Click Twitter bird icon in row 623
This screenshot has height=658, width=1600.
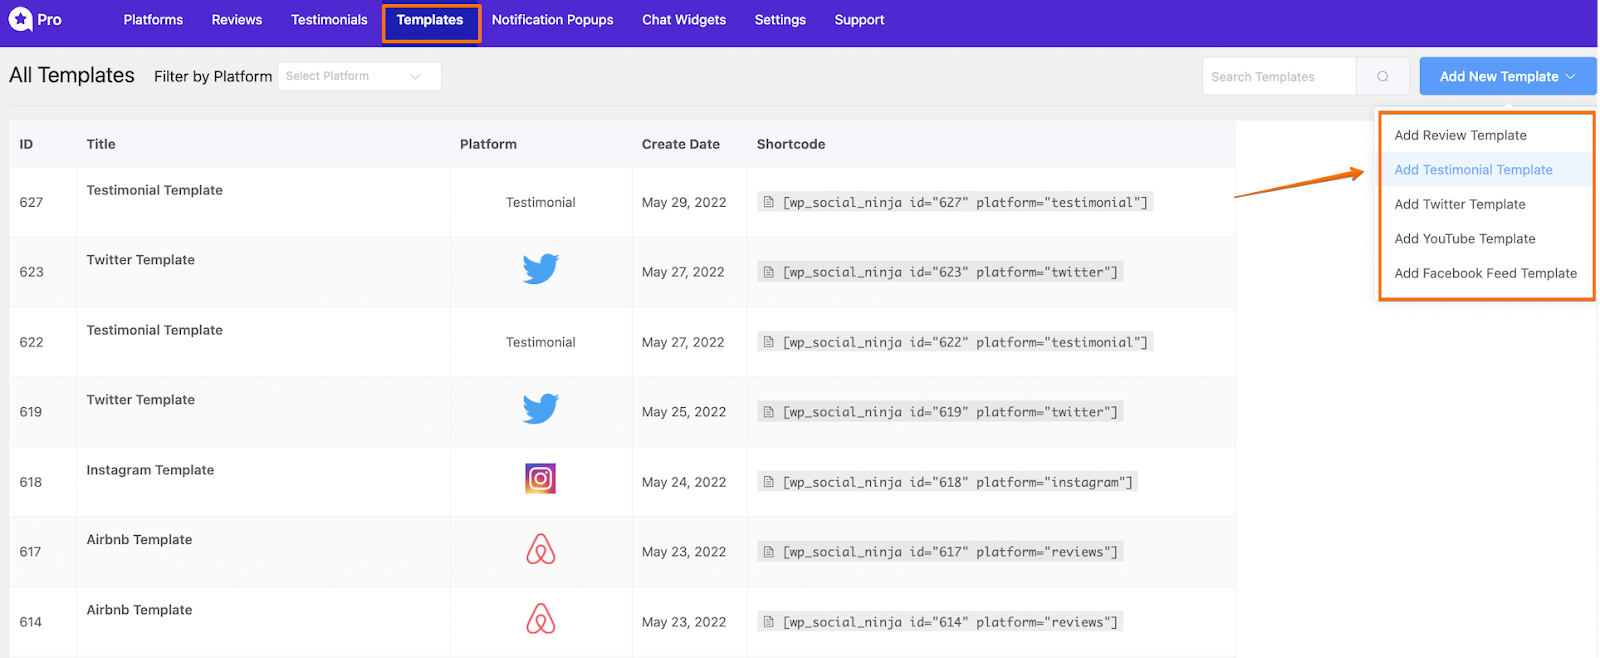(x=540, y=269)
